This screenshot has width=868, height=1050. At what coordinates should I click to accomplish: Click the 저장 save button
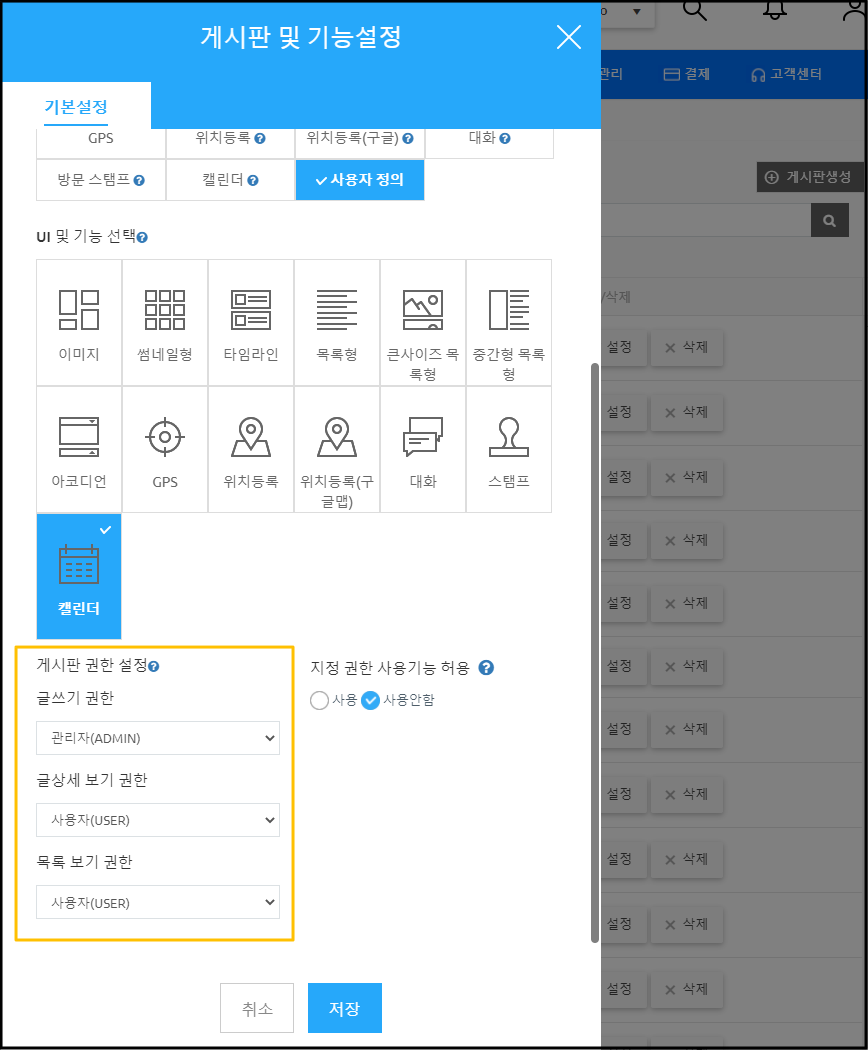(344, 1008)
